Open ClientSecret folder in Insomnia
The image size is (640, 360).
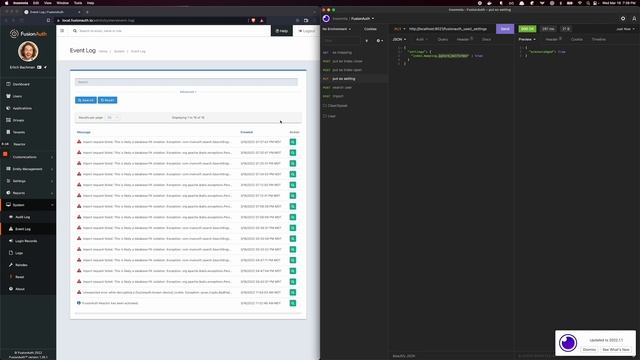(x=354, y=106)
